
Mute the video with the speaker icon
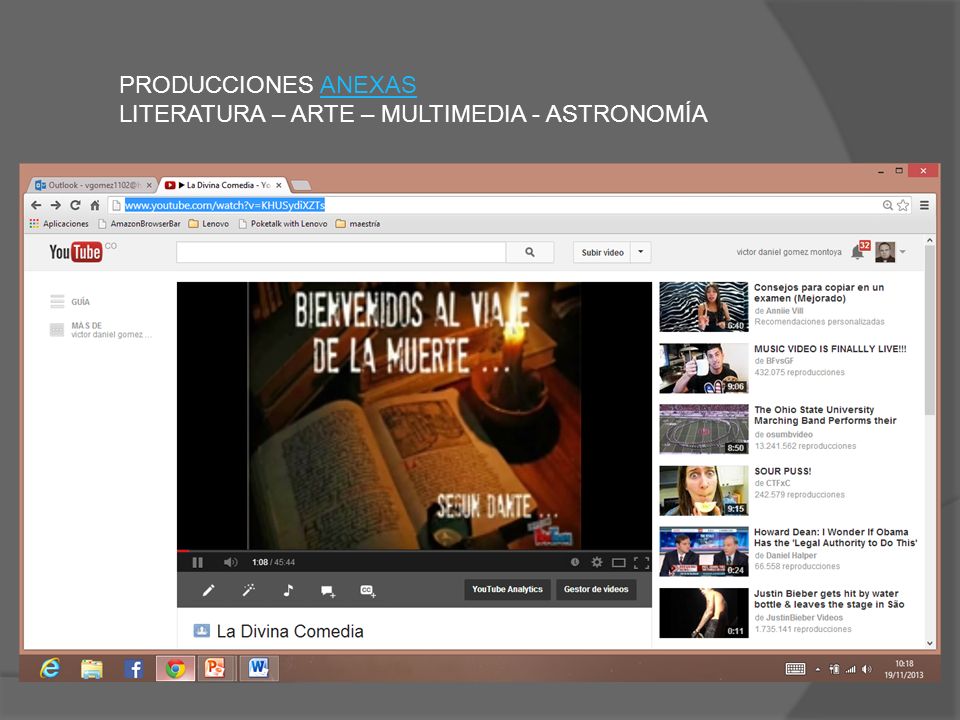point(230,562)
